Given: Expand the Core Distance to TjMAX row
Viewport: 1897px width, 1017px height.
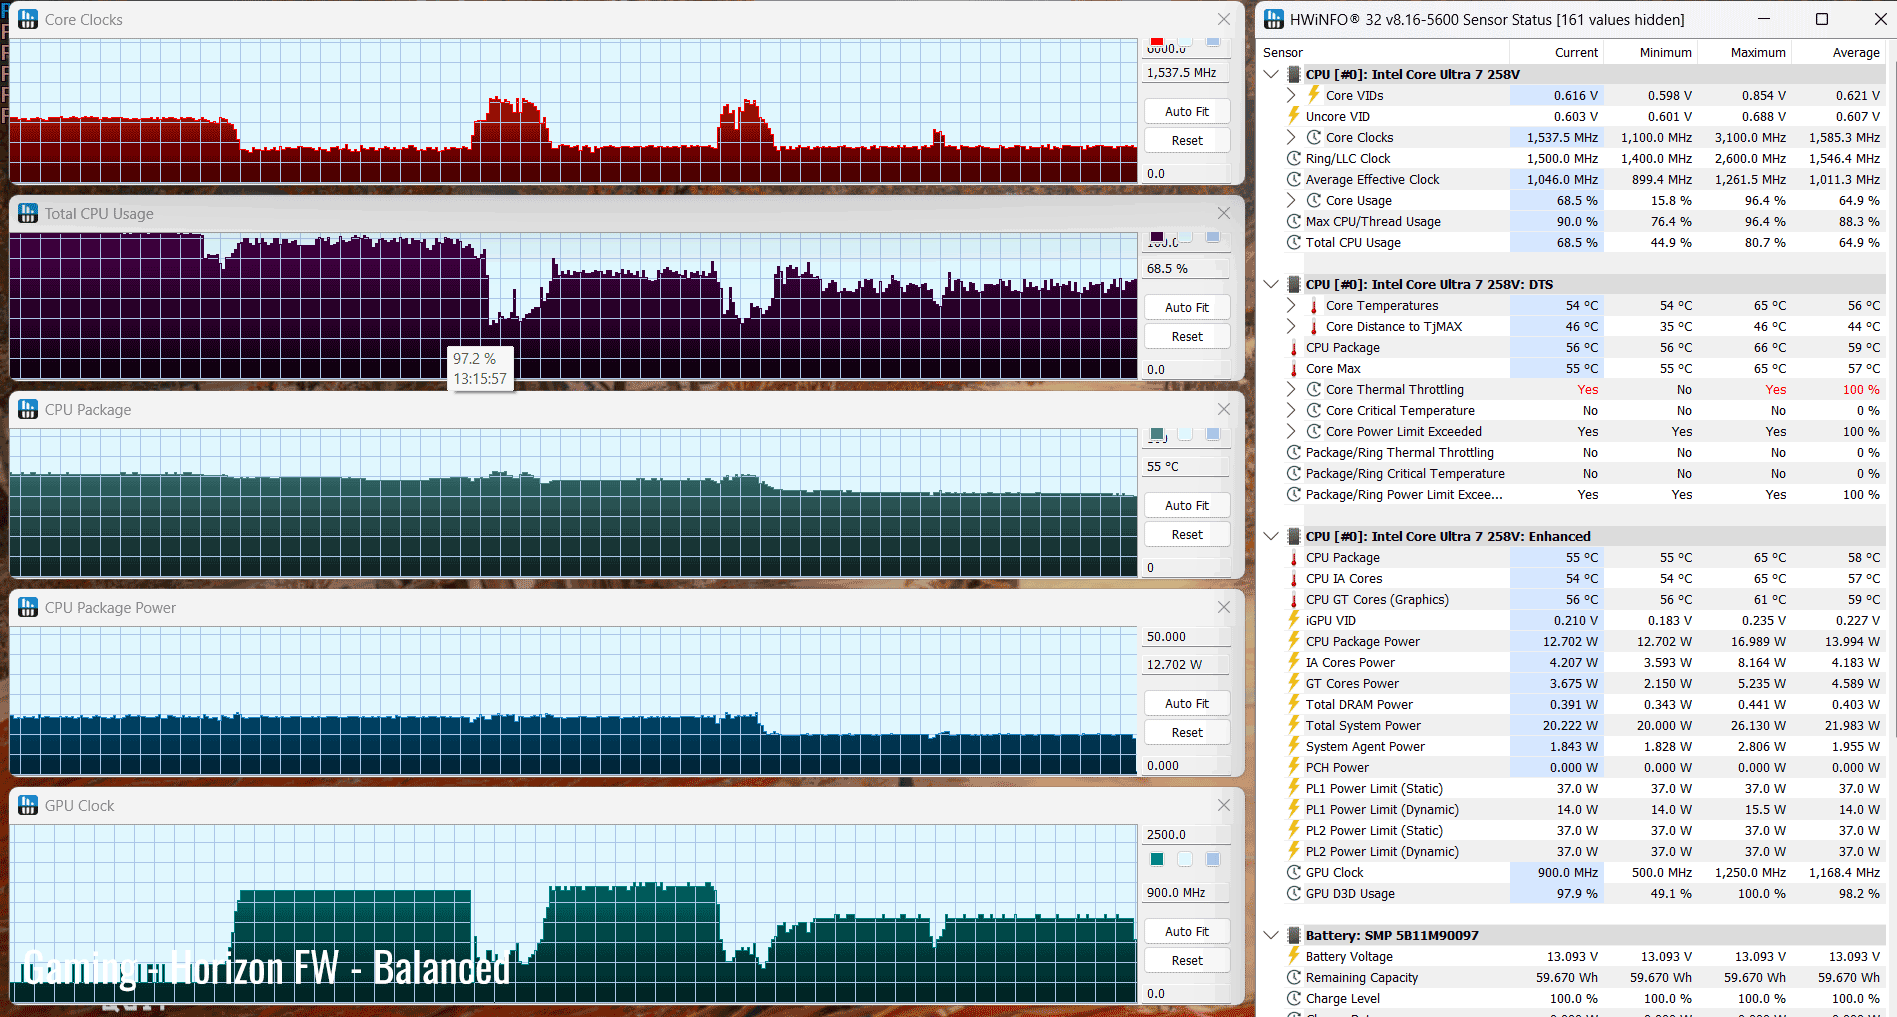Looking at the screenshot, I should 1291,326.
